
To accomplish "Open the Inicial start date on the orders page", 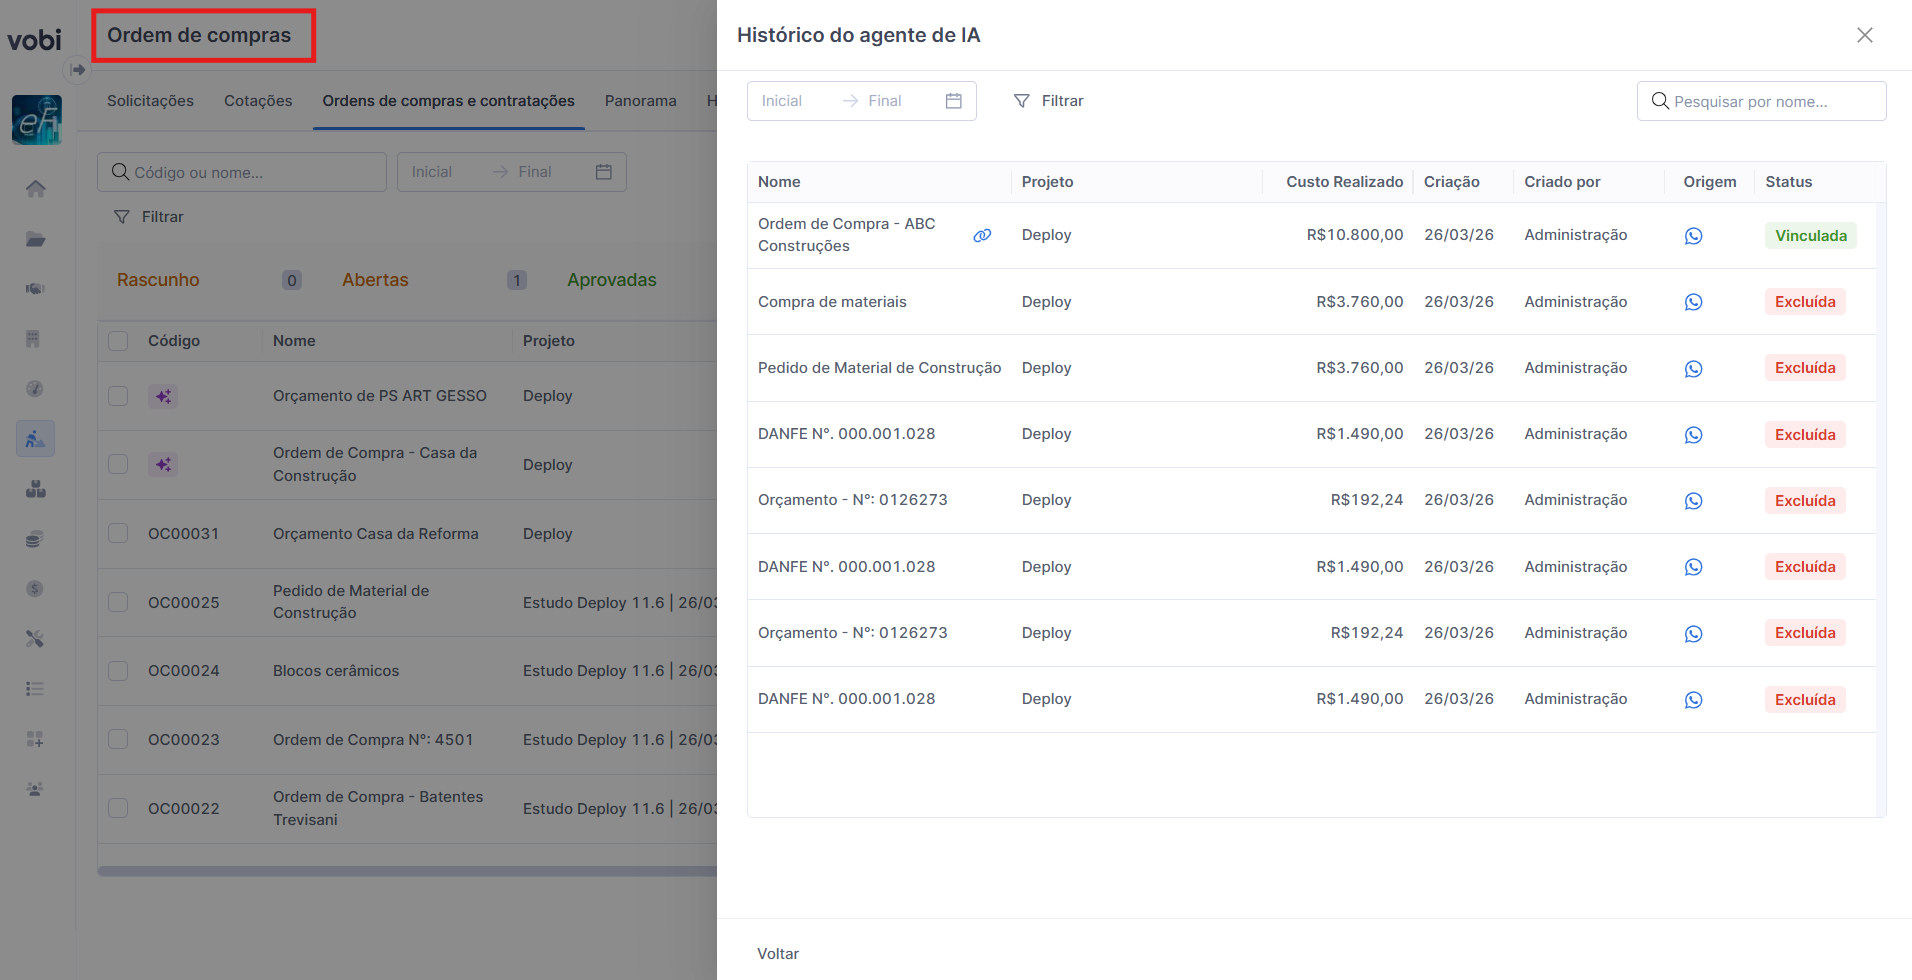I will pos(432,172).
